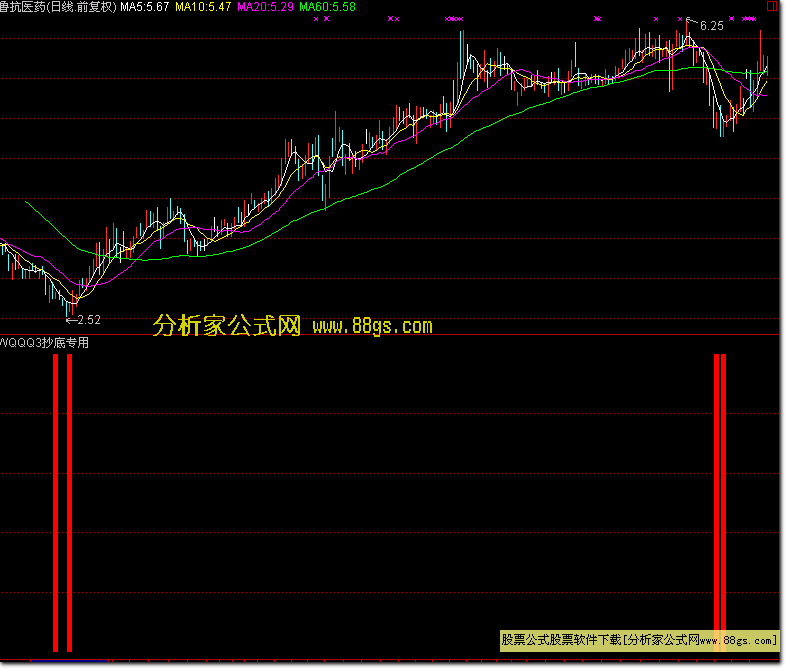Click the red signal bars on the right
This screenshot has height=669, width=787.
pos(720,502)
